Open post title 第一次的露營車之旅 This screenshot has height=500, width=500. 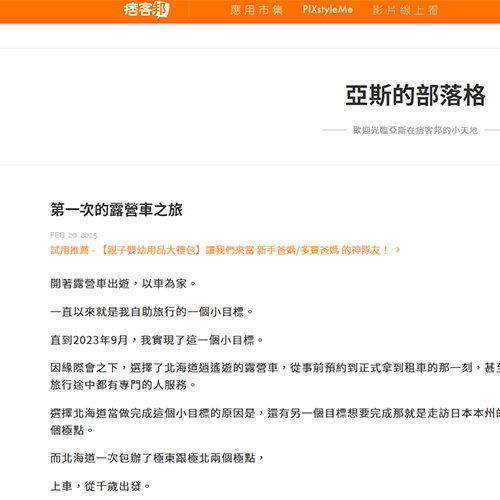116,210
